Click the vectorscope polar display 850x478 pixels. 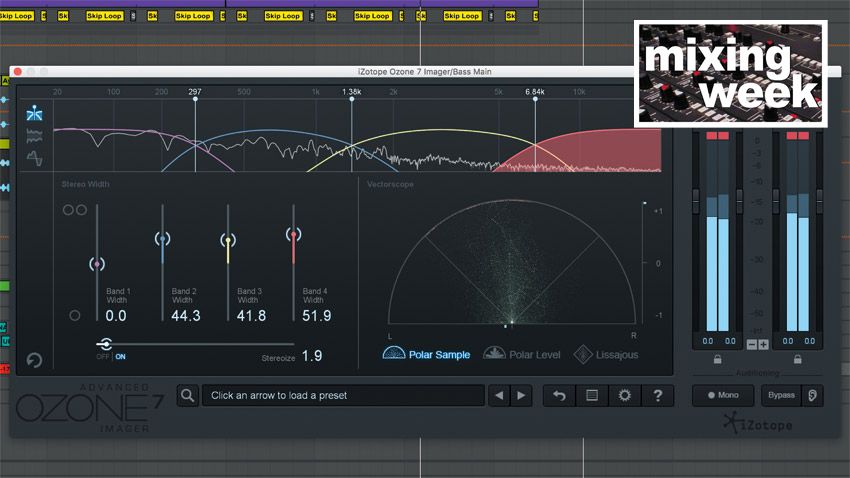[512, 263]
